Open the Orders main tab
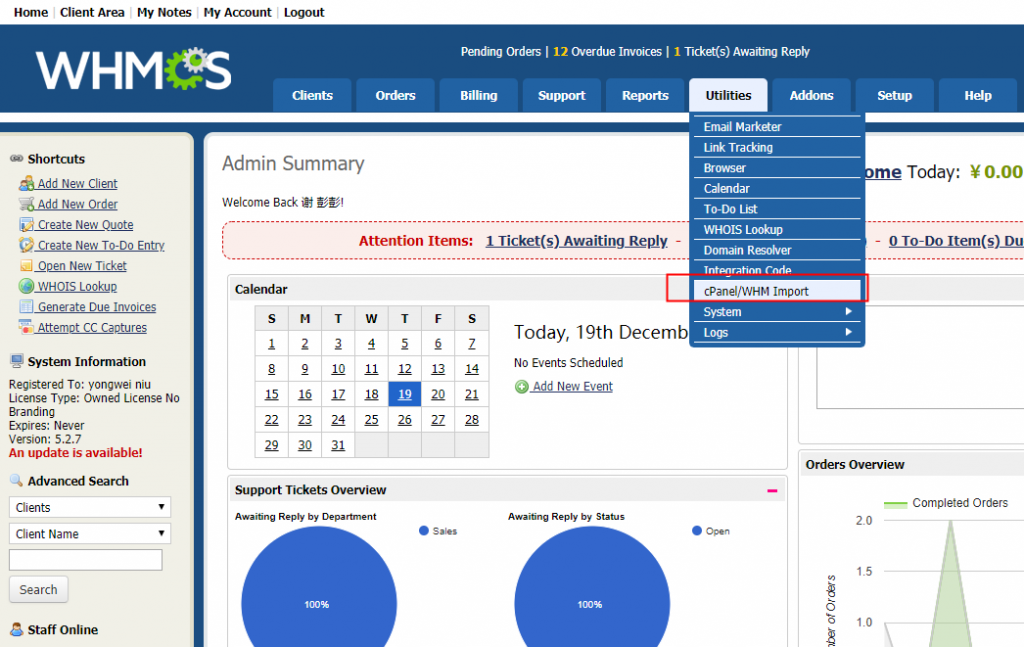Viewport: 1024px width, 647px height. point(395,95)
